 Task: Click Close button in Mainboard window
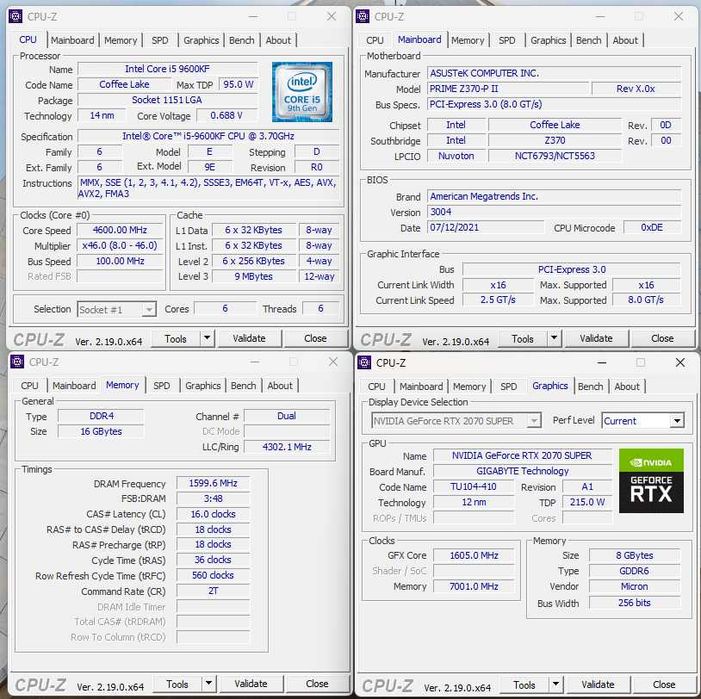(662, 338)
